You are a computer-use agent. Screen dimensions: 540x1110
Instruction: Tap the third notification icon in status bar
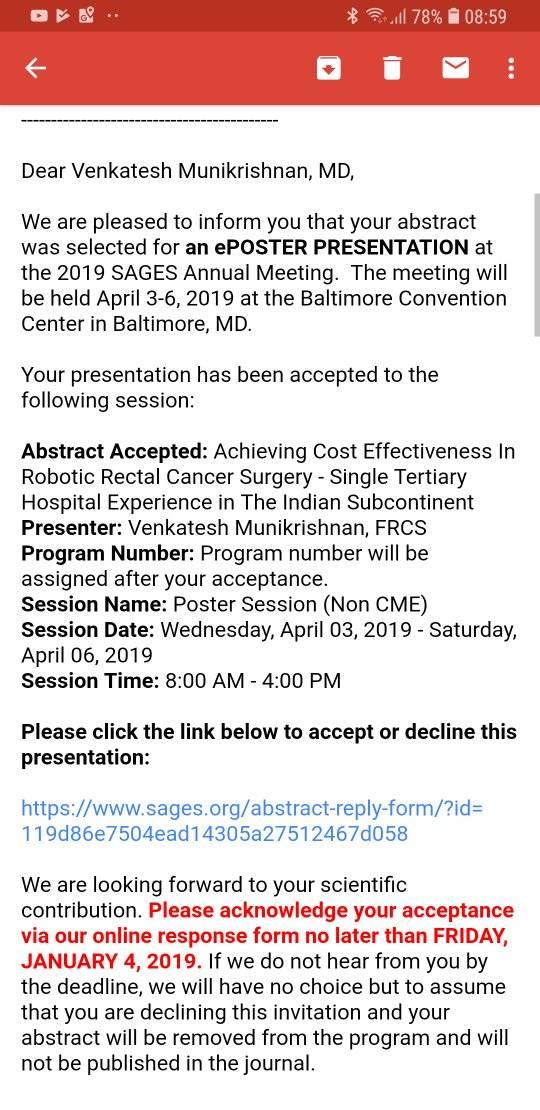(x=87, y=16)
